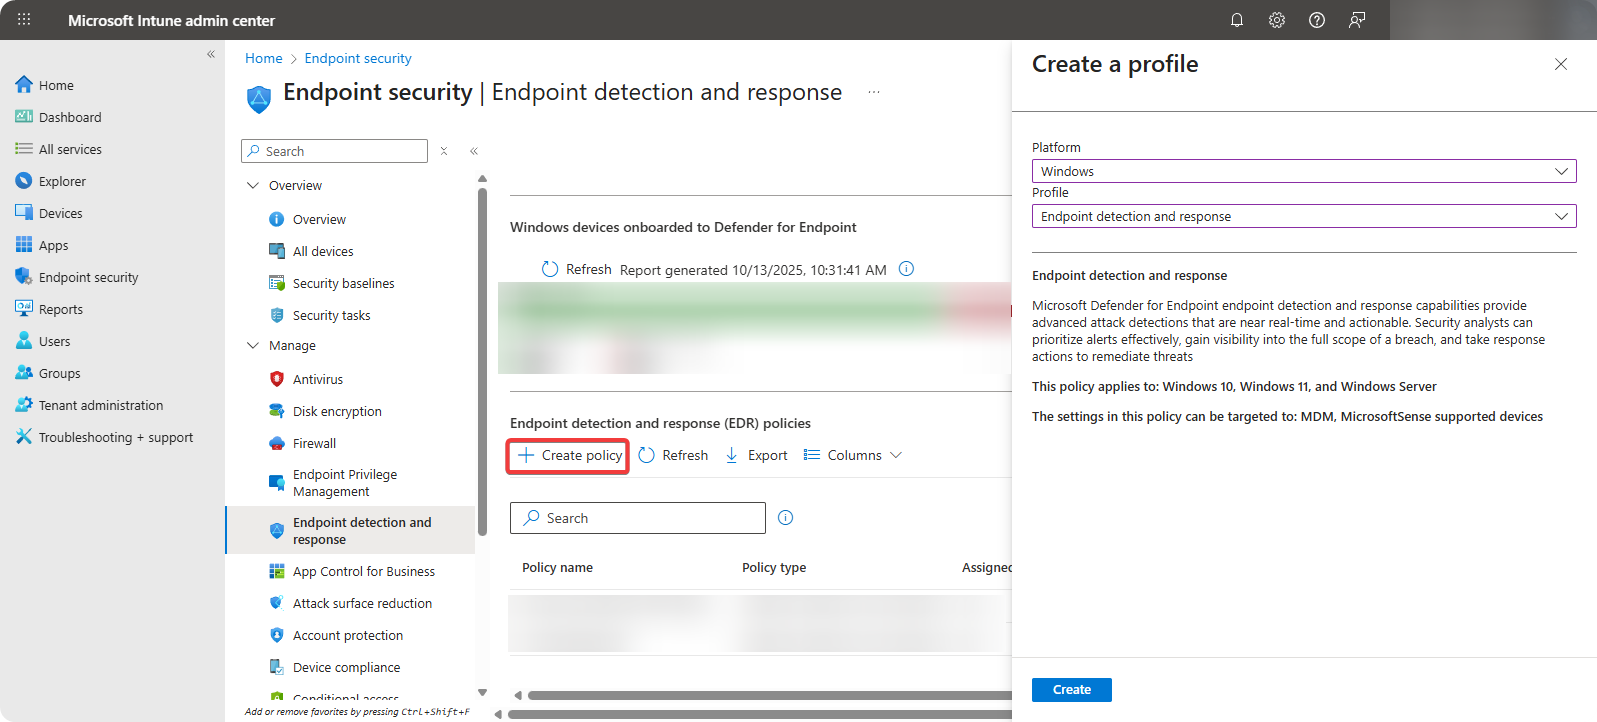Click Create policy button
1597x722 pixels.
coord(568,455)
